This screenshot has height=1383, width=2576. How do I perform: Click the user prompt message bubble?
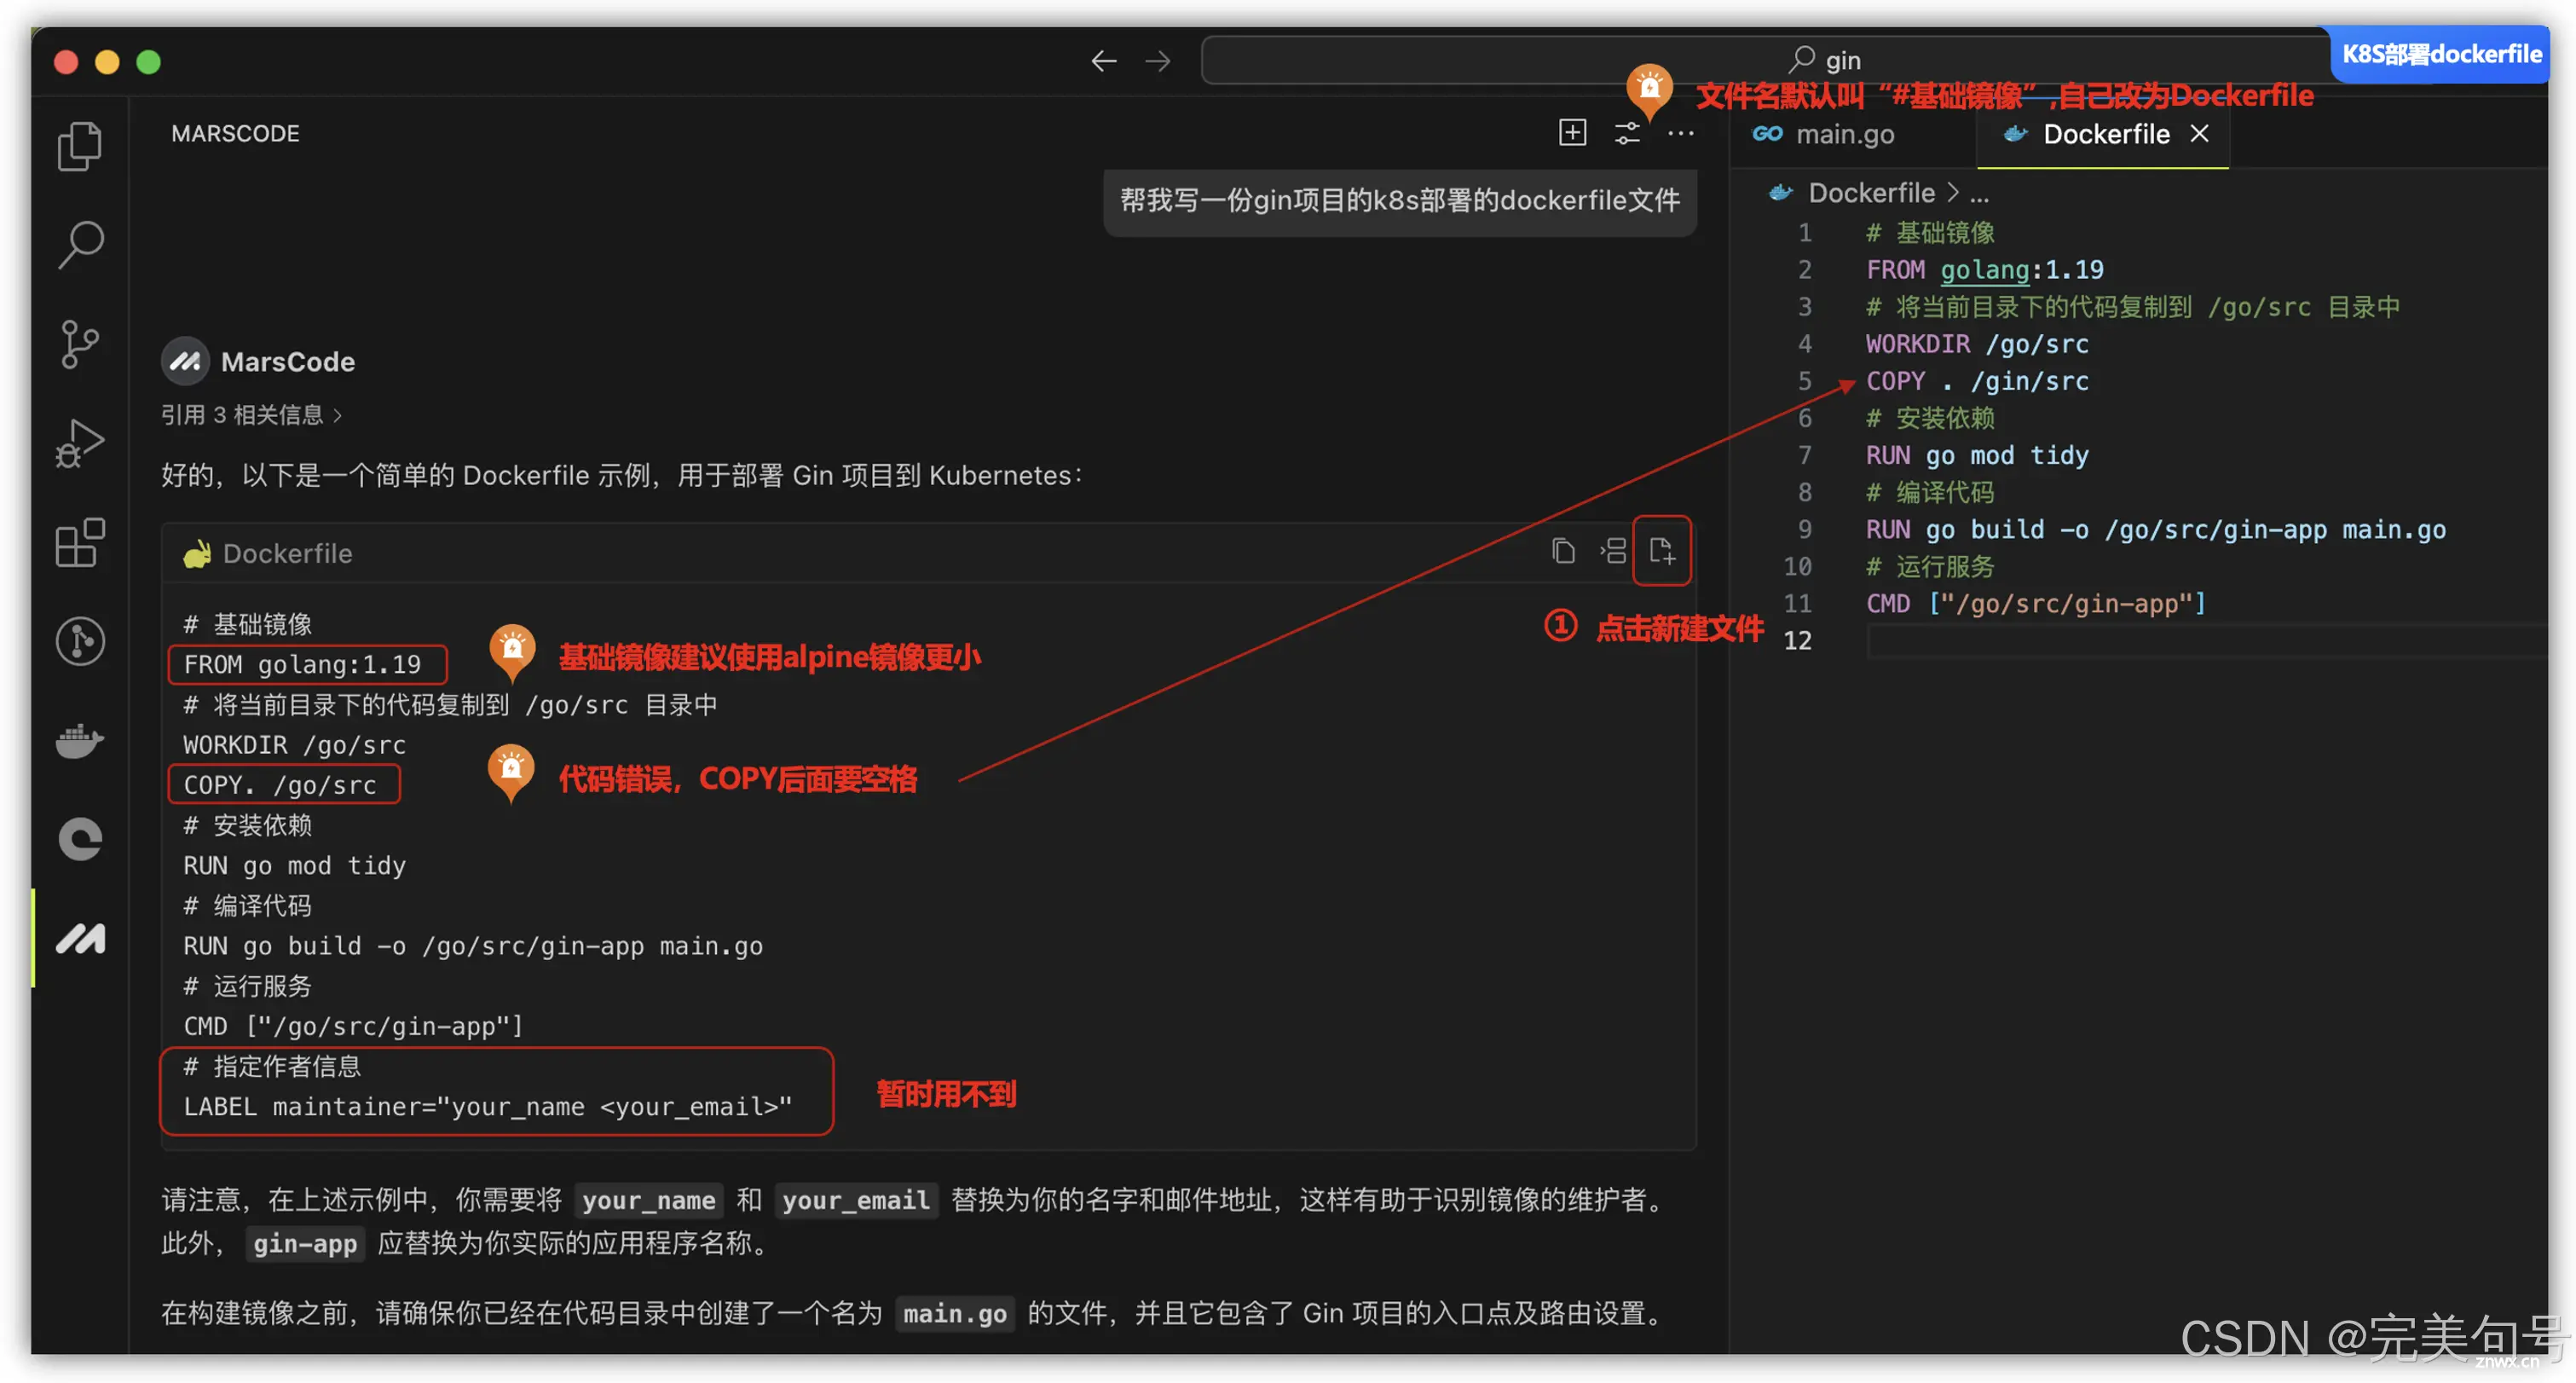[x=1400, y=201]
